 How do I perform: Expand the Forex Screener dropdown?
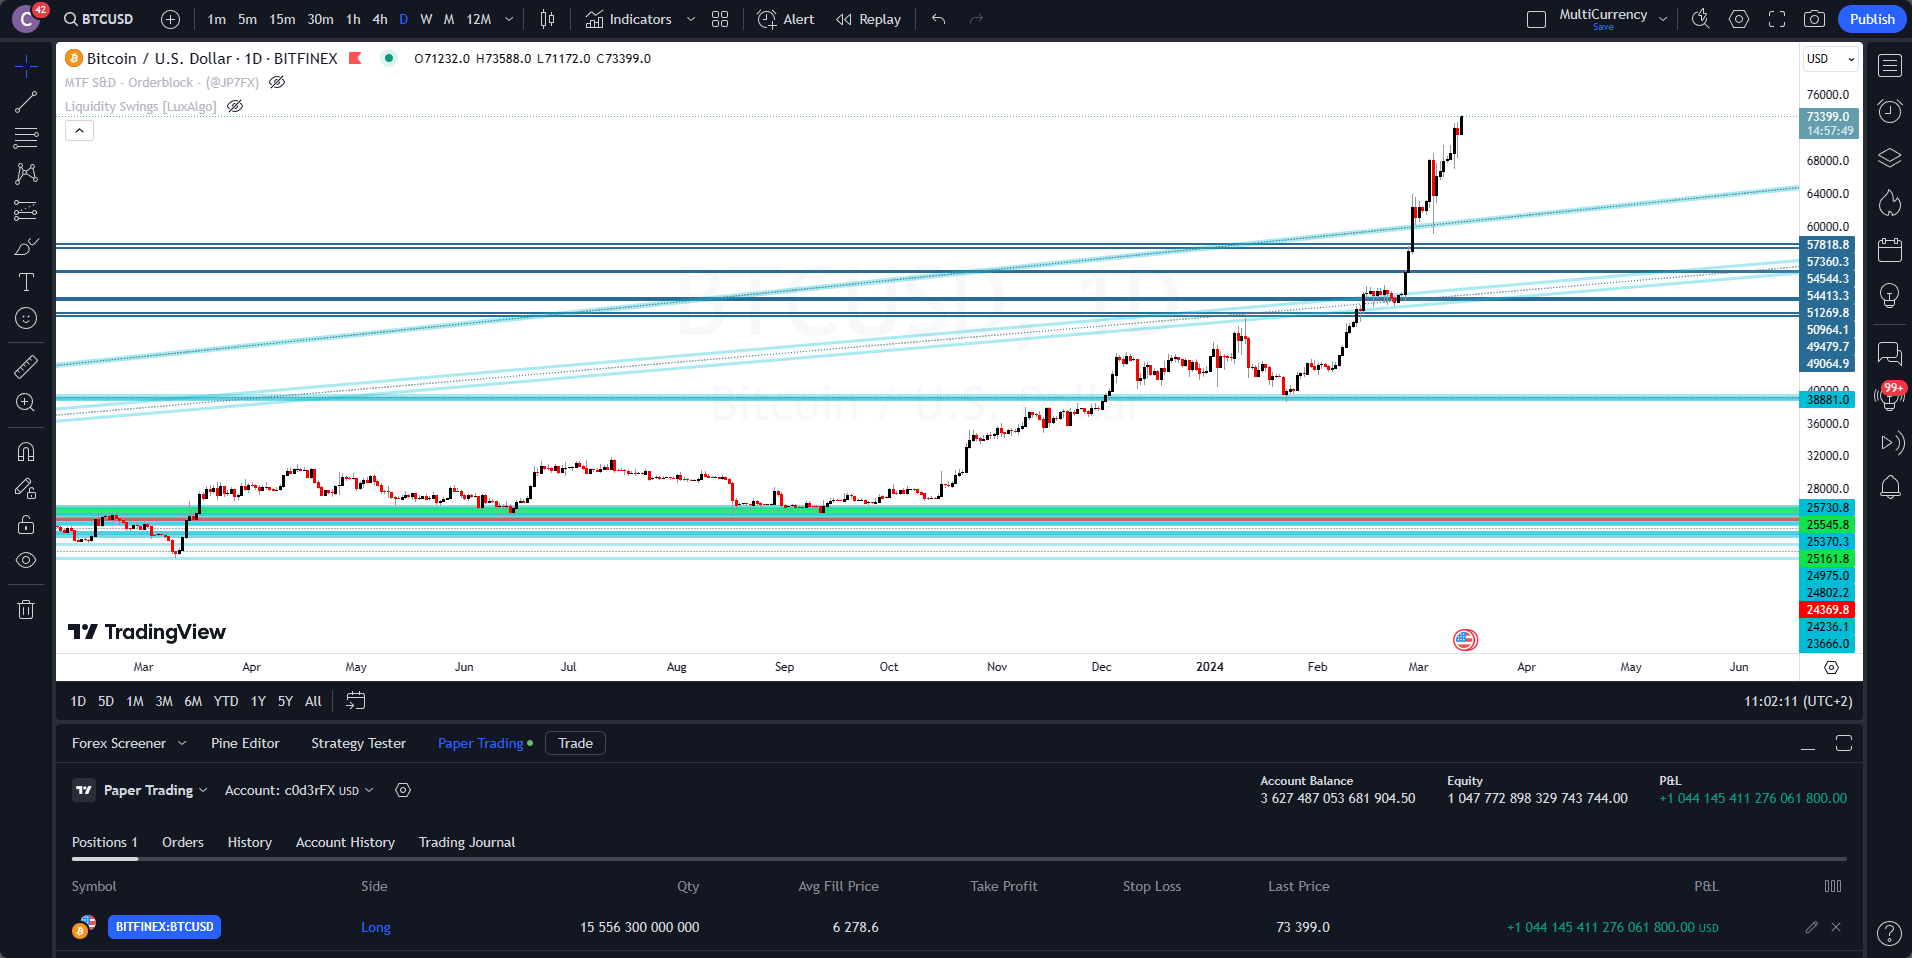coord(182,743)
